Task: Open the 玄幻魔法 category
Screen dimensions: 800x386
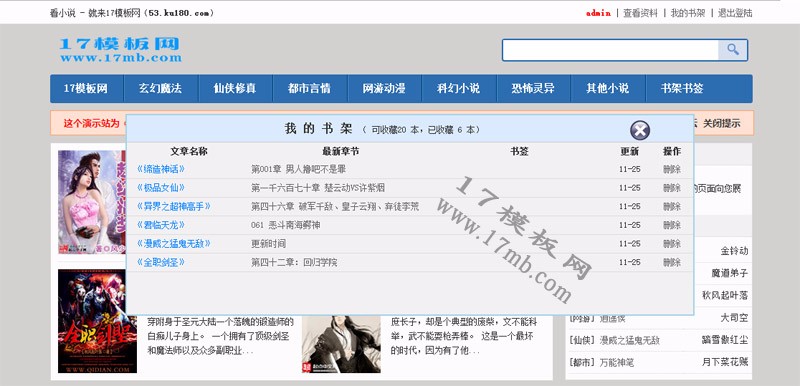Action: point(161,89)
